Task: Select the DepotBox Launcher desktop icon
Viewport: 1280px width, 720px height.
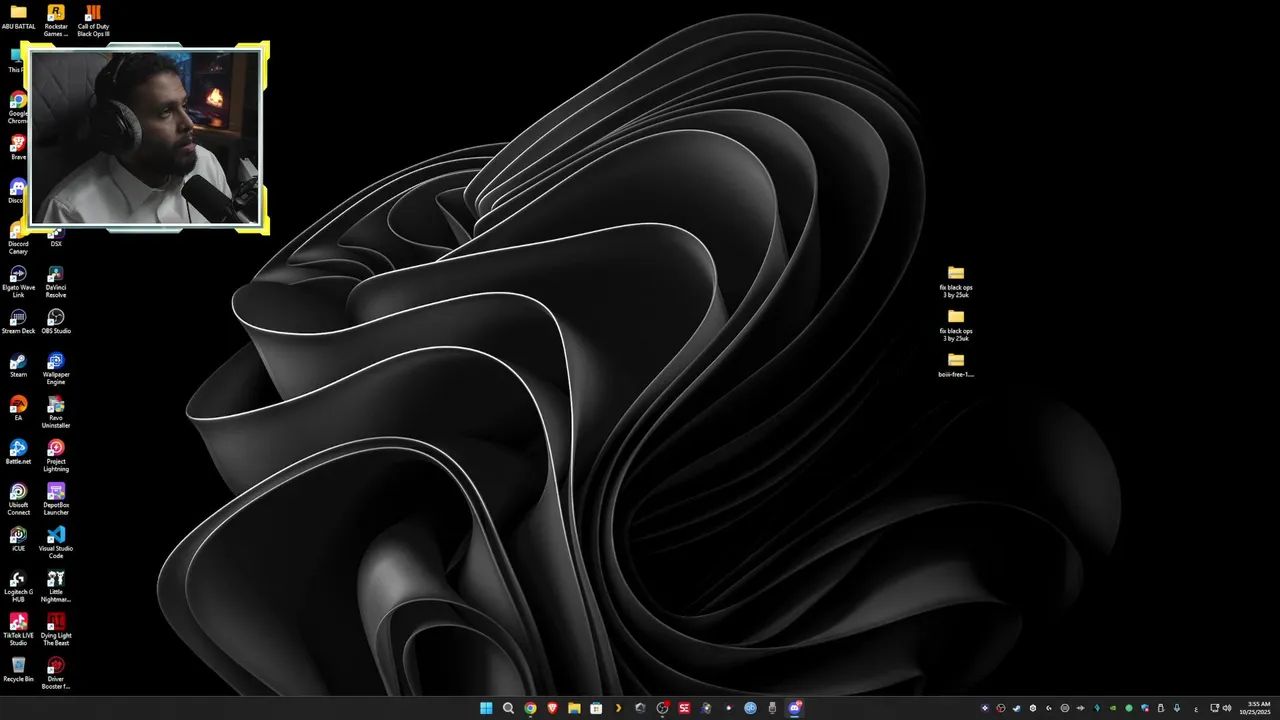Action: [x=56, y=499]
